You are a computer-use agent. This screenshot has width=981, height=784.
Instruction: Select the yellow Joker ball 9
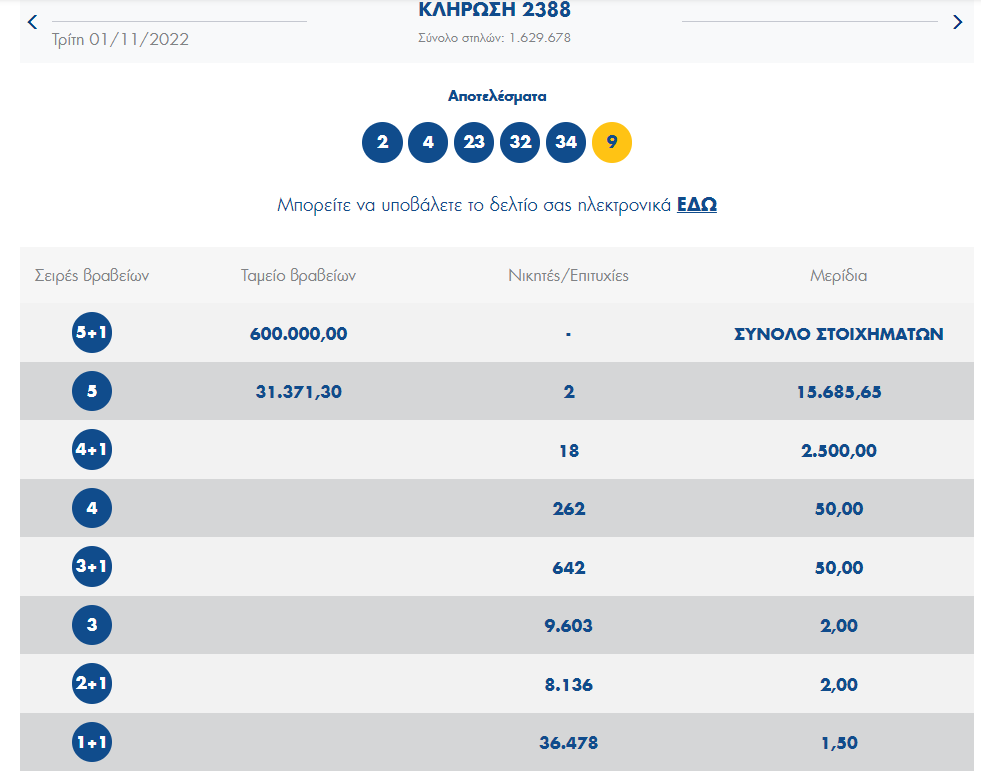pyautogui.click(x=612, y=143)
